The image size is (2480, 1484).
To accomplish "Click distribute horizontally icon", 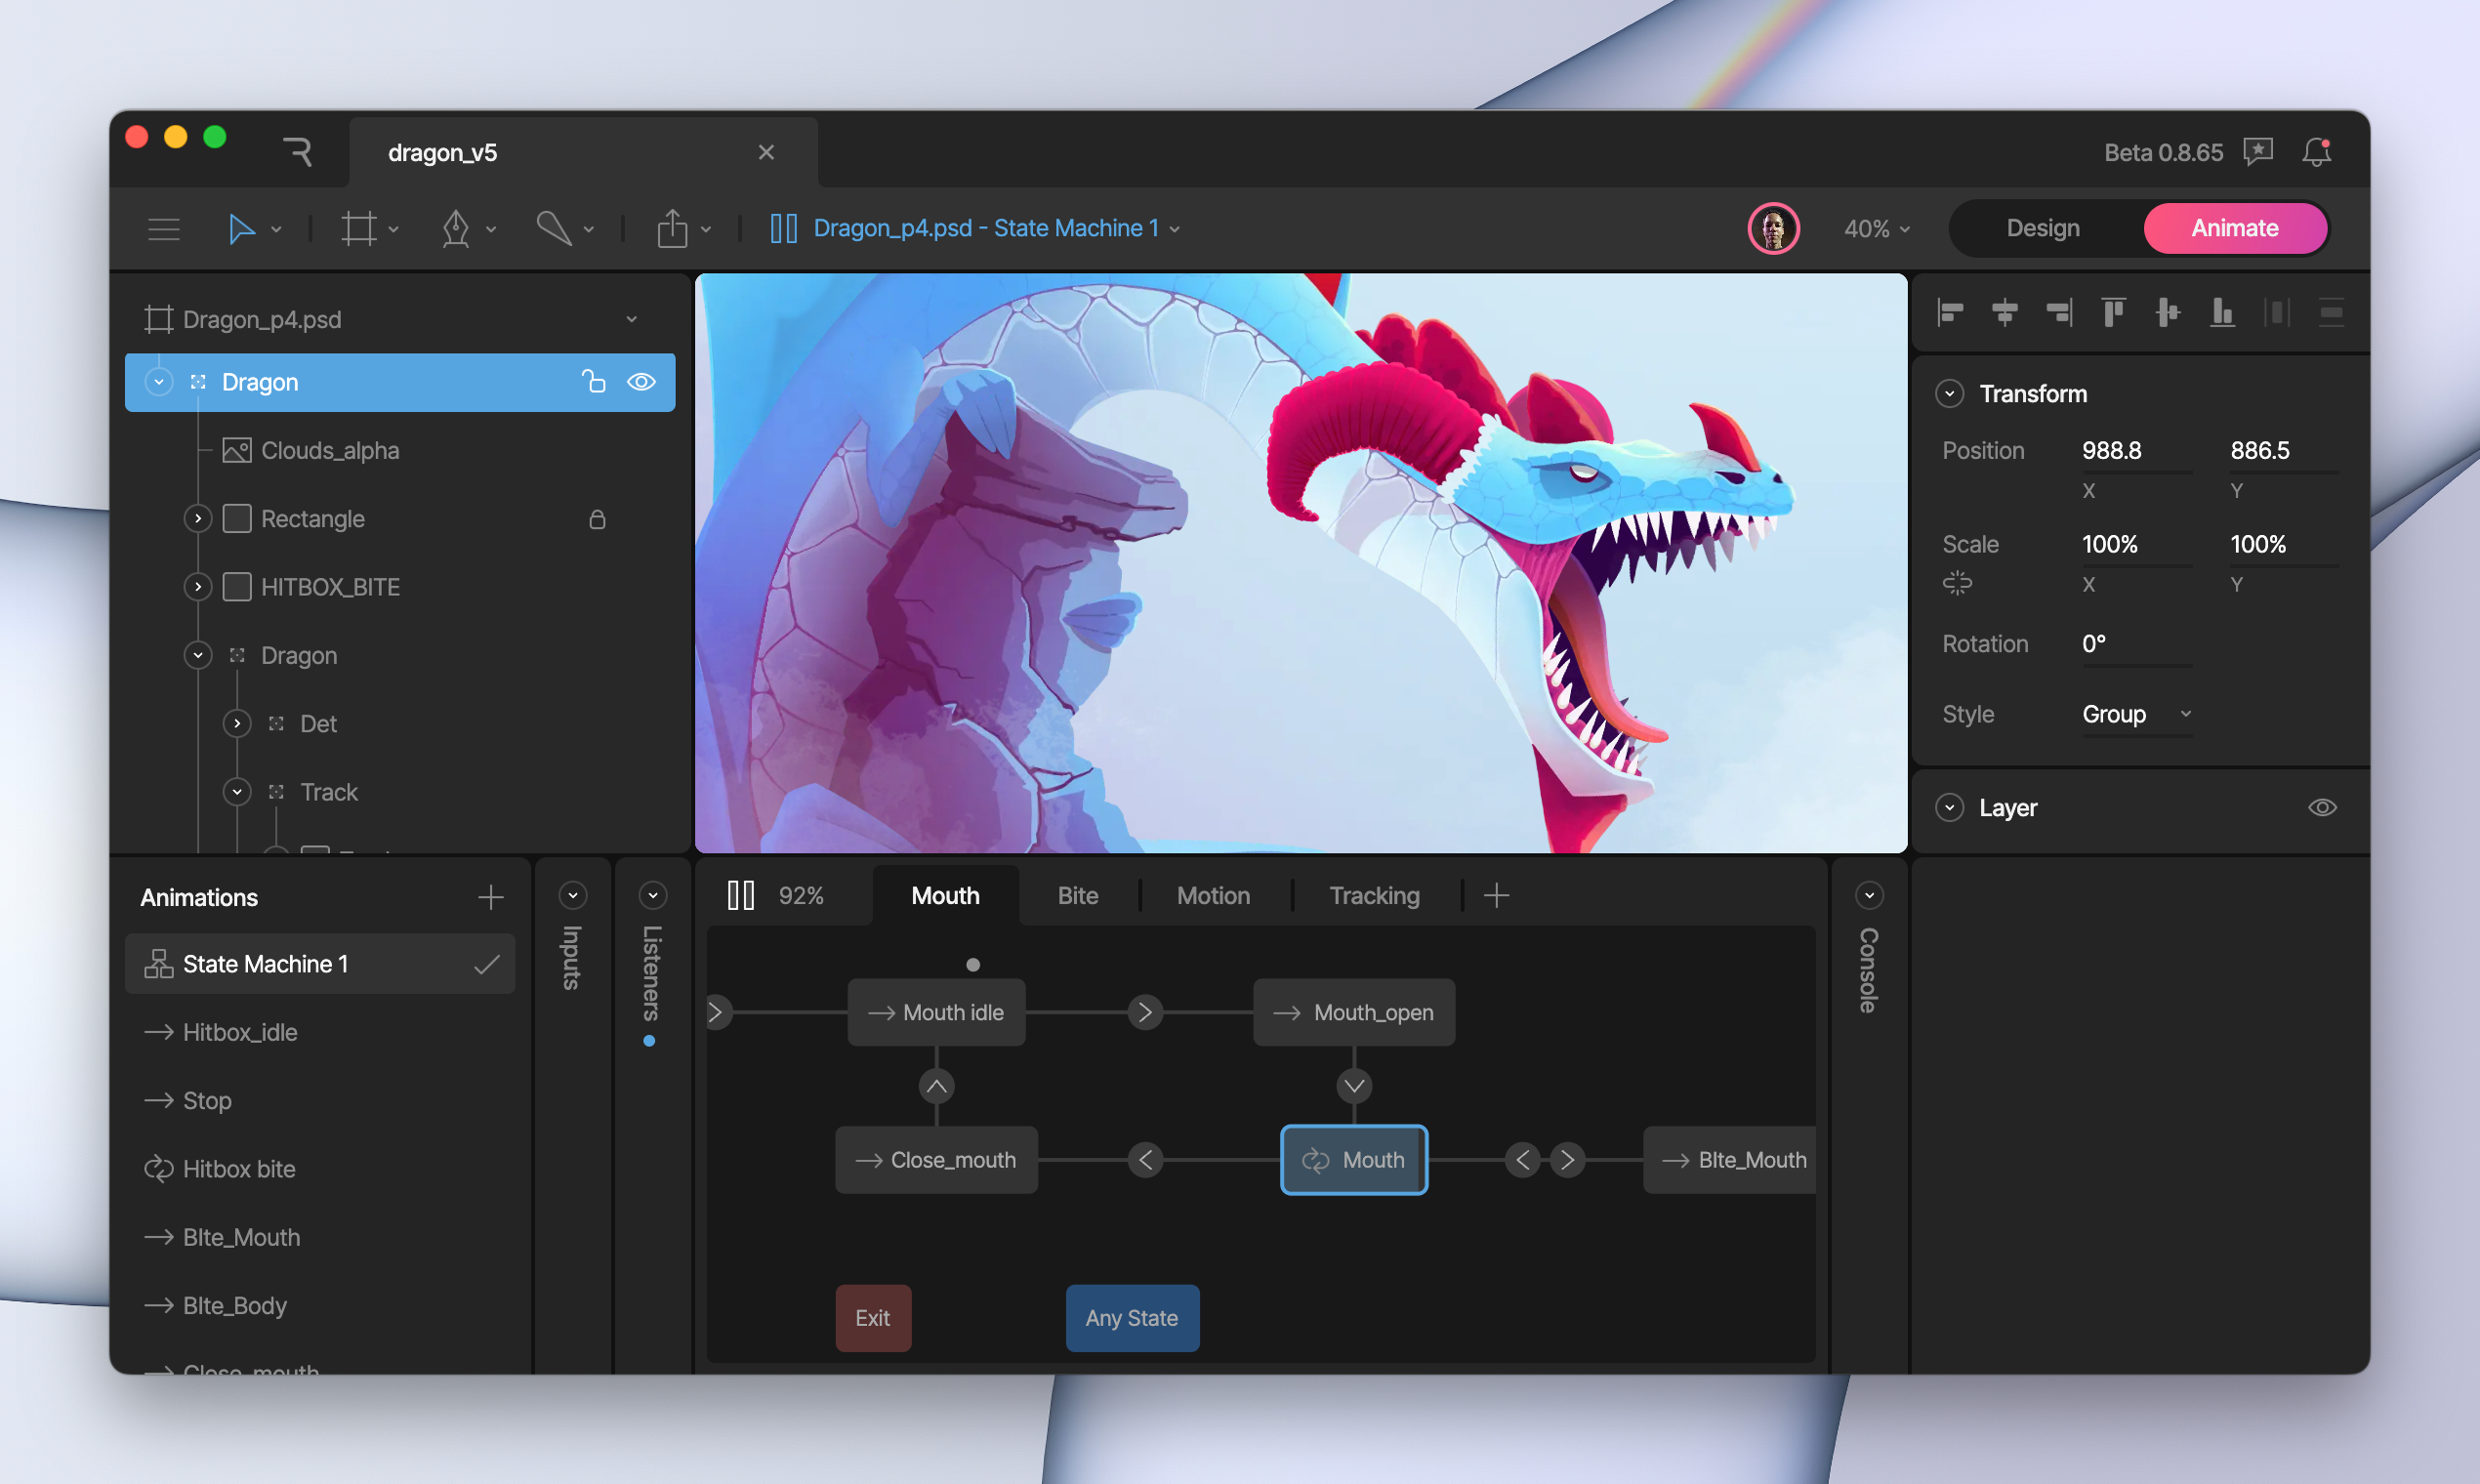I will pyautogui.click(x=2277, y=313).
